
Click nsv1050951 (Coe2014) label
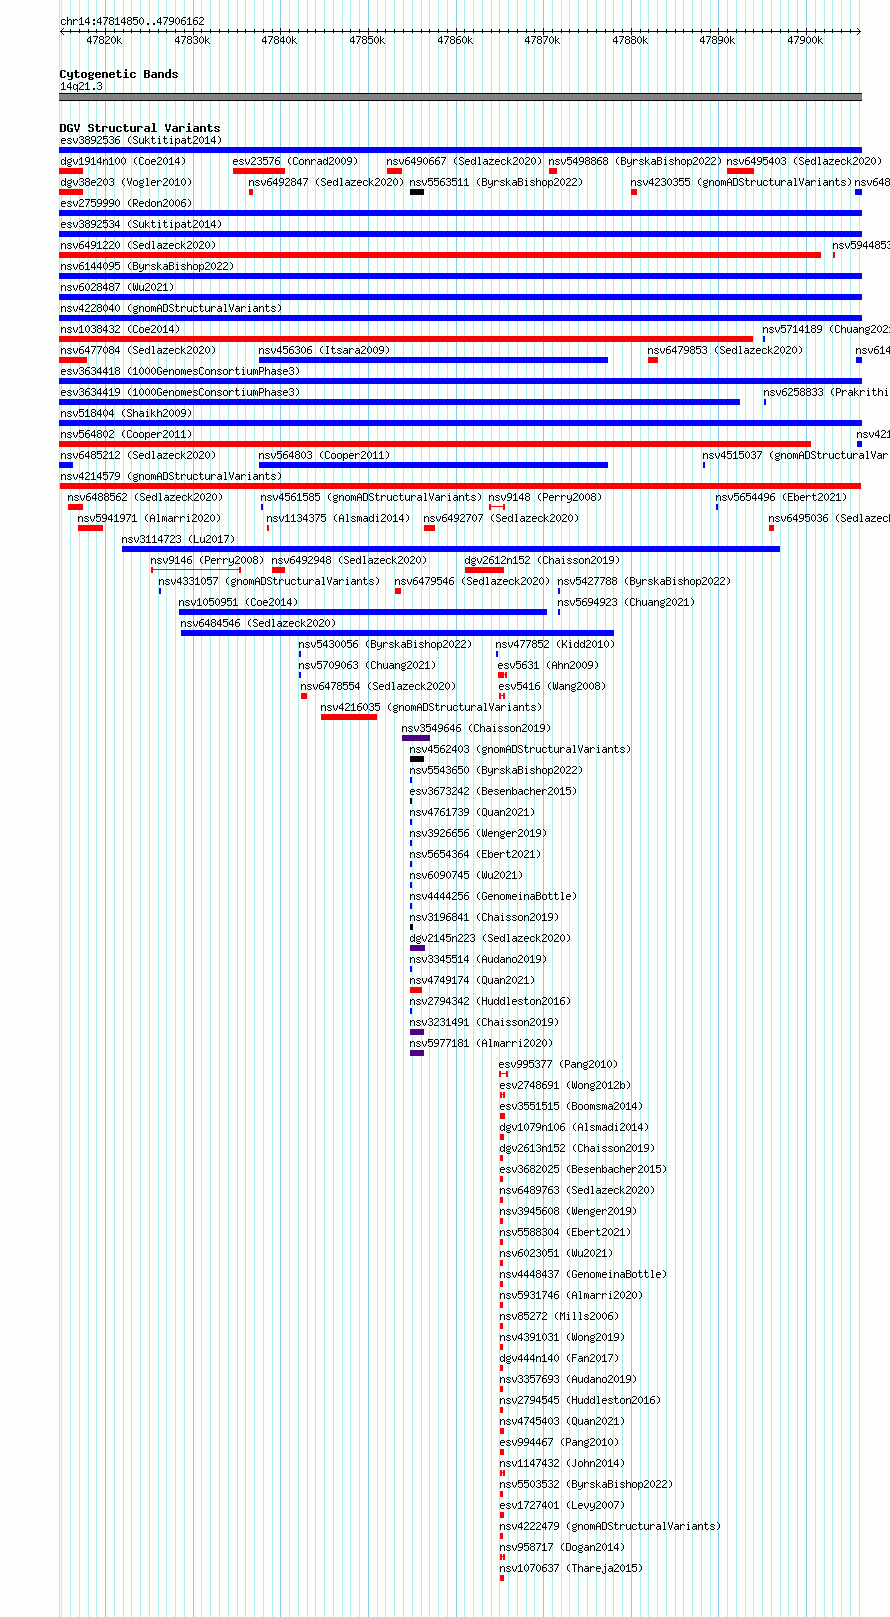click(238, 602)
